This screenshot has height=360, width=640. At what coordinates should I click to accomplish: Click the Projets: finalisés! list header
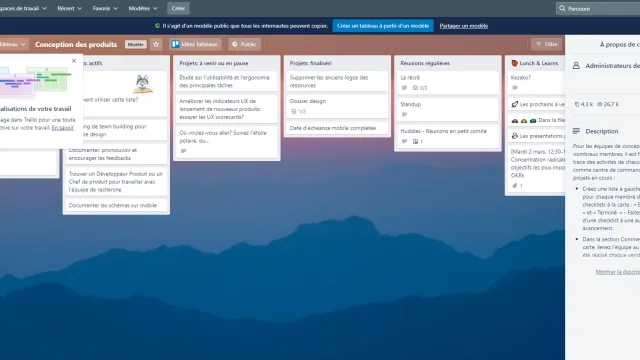(311, 63)
